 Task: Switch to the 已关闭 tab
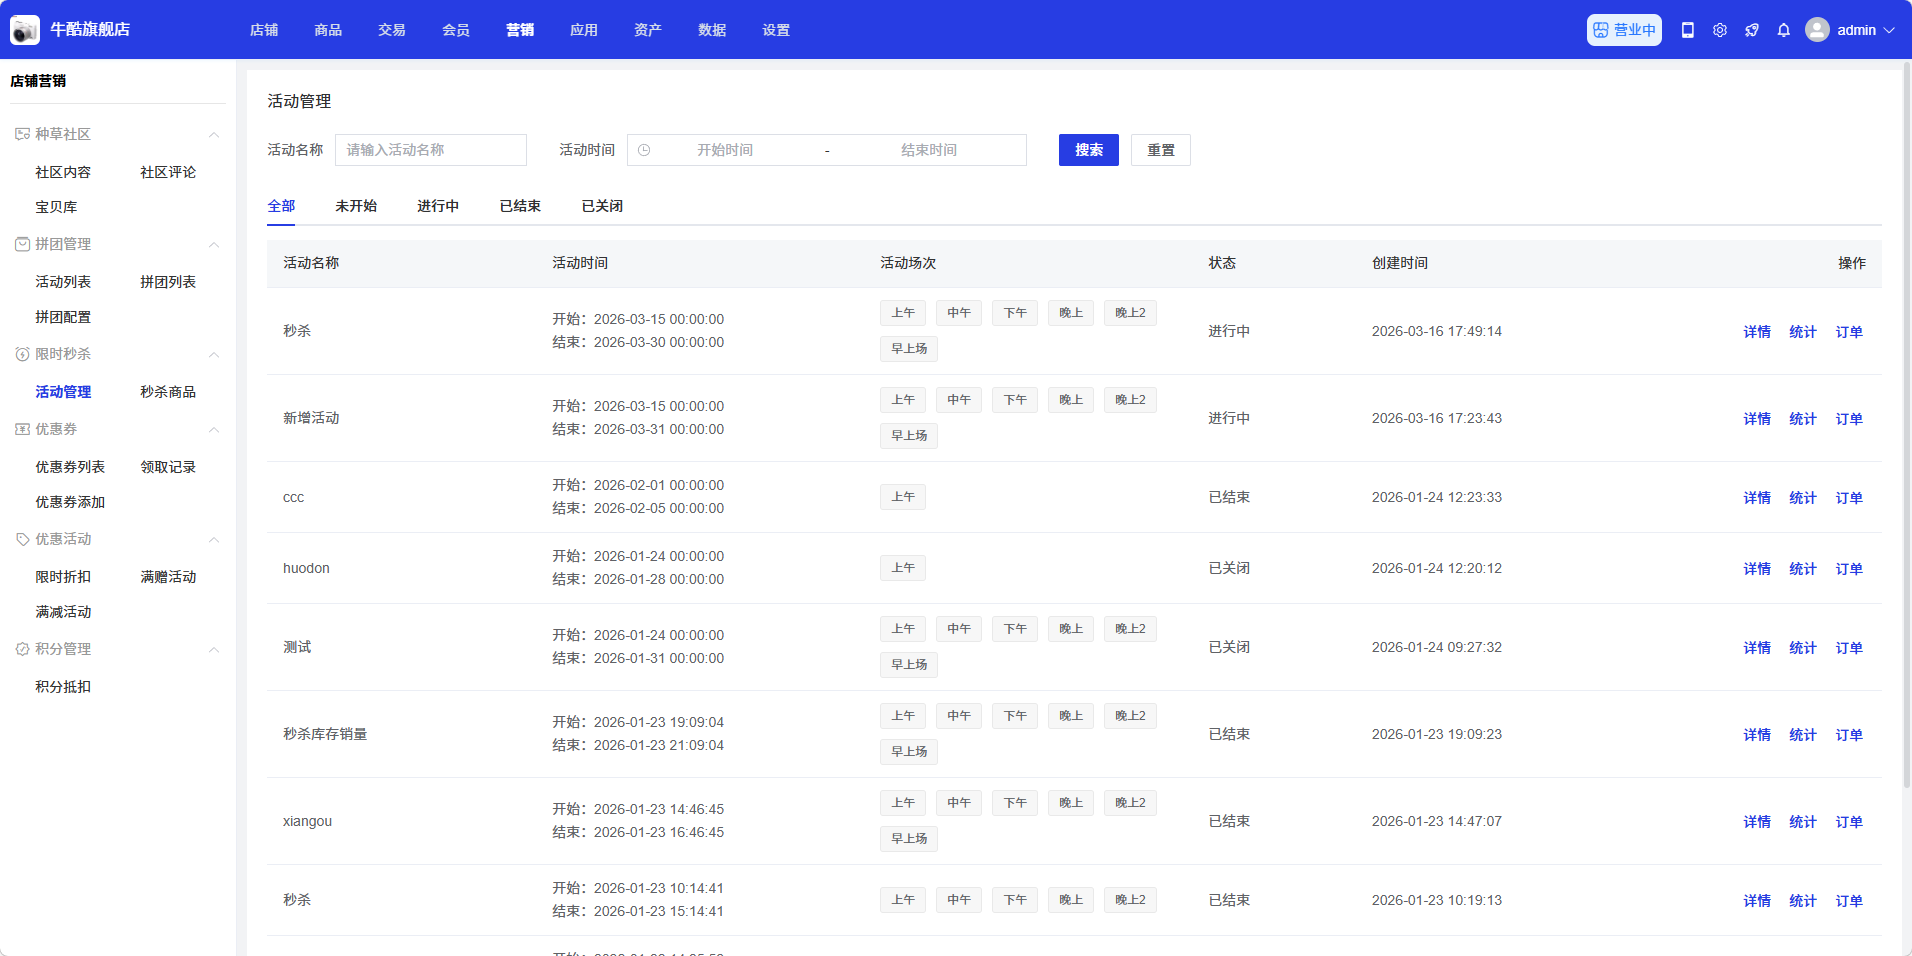602,206
